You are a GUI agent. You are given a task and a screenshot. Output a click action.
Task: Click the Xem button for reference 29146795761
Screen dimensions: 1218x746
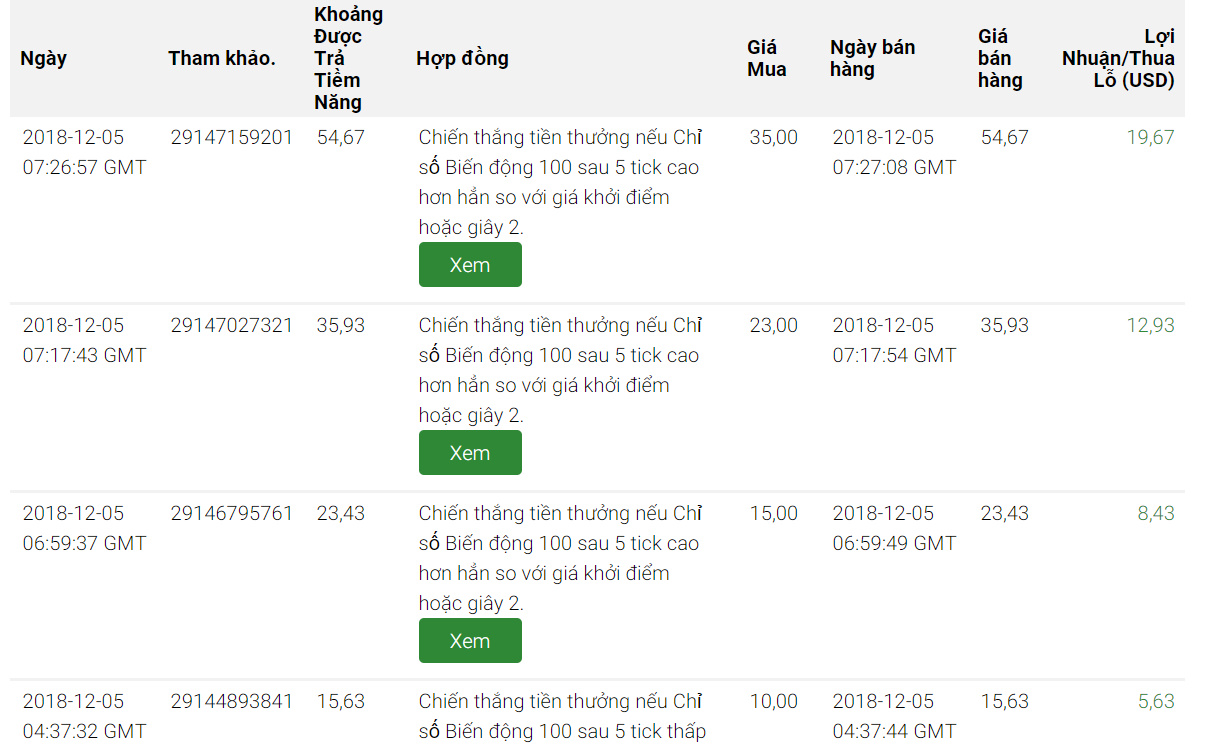470,641
